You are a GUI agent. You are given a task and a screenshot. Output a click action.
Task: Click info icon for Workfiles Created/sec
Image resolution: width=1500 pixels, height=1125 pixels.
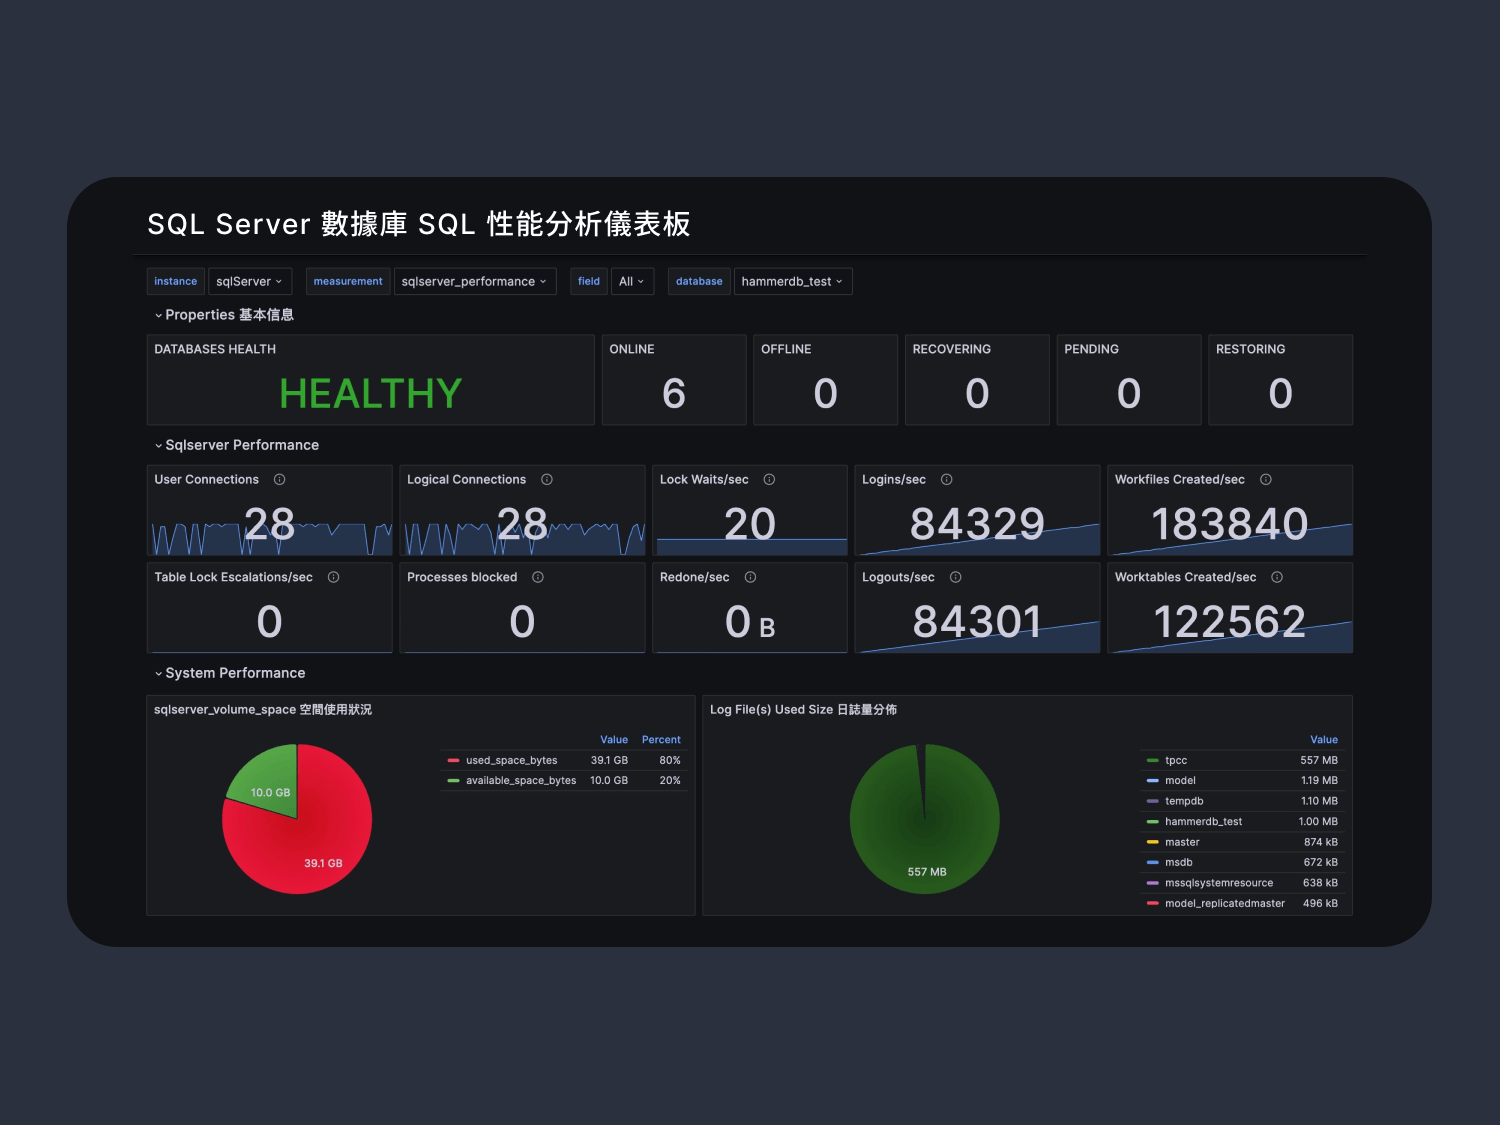(x=1266, y=480)
